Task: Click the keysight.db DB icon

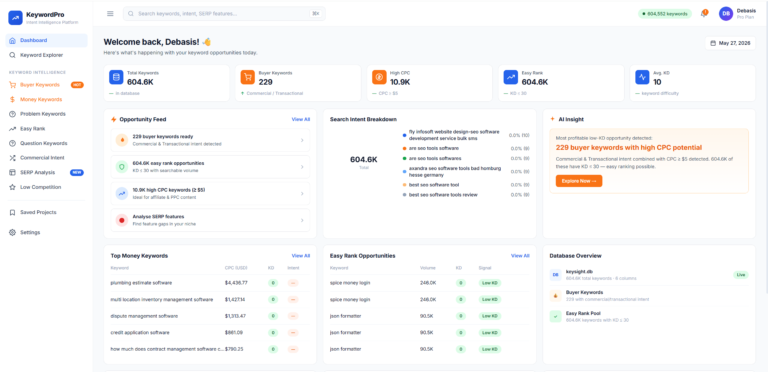Action: click(555, 275)
